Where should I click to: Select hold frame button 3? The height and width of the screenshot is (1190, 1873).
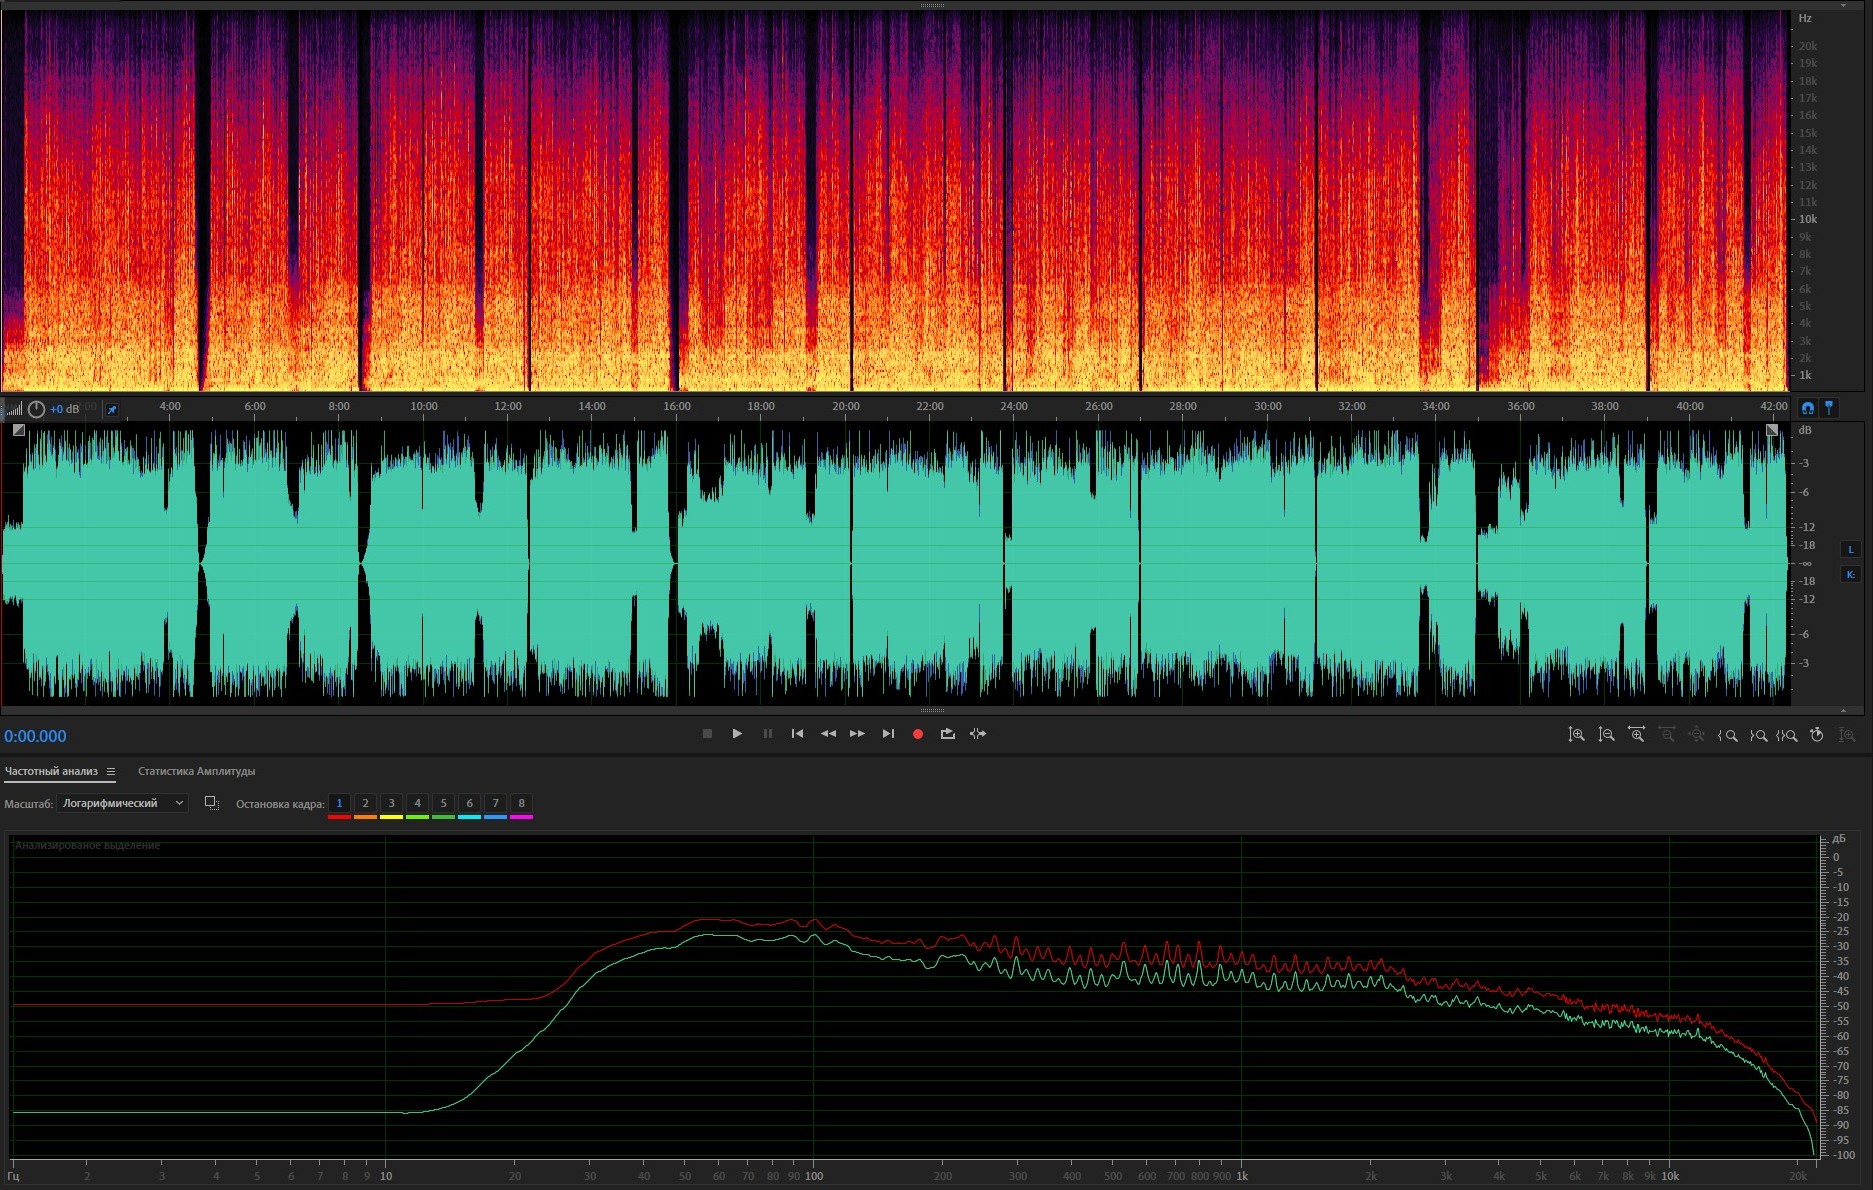point(391,803)
